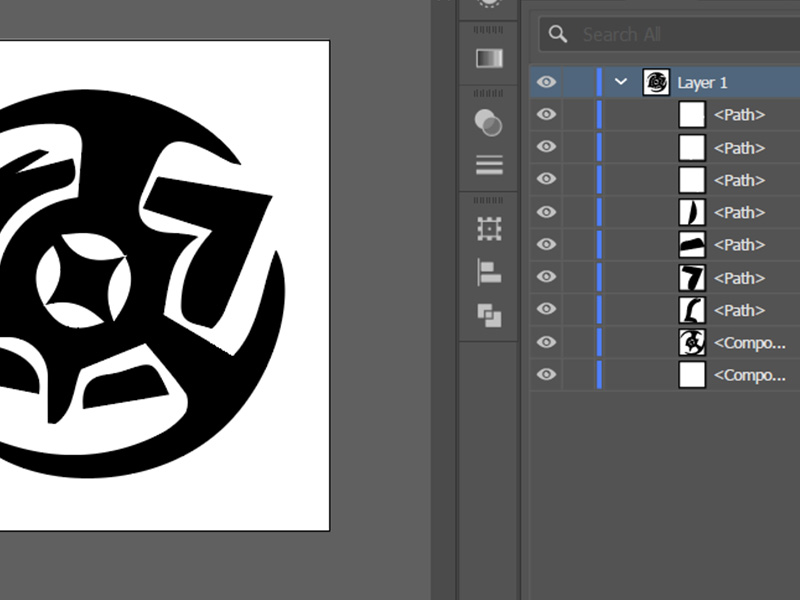Open the Artboards panel
Image resolution: width=800 pixels, height=600 pixels.
tap(488, 227)
